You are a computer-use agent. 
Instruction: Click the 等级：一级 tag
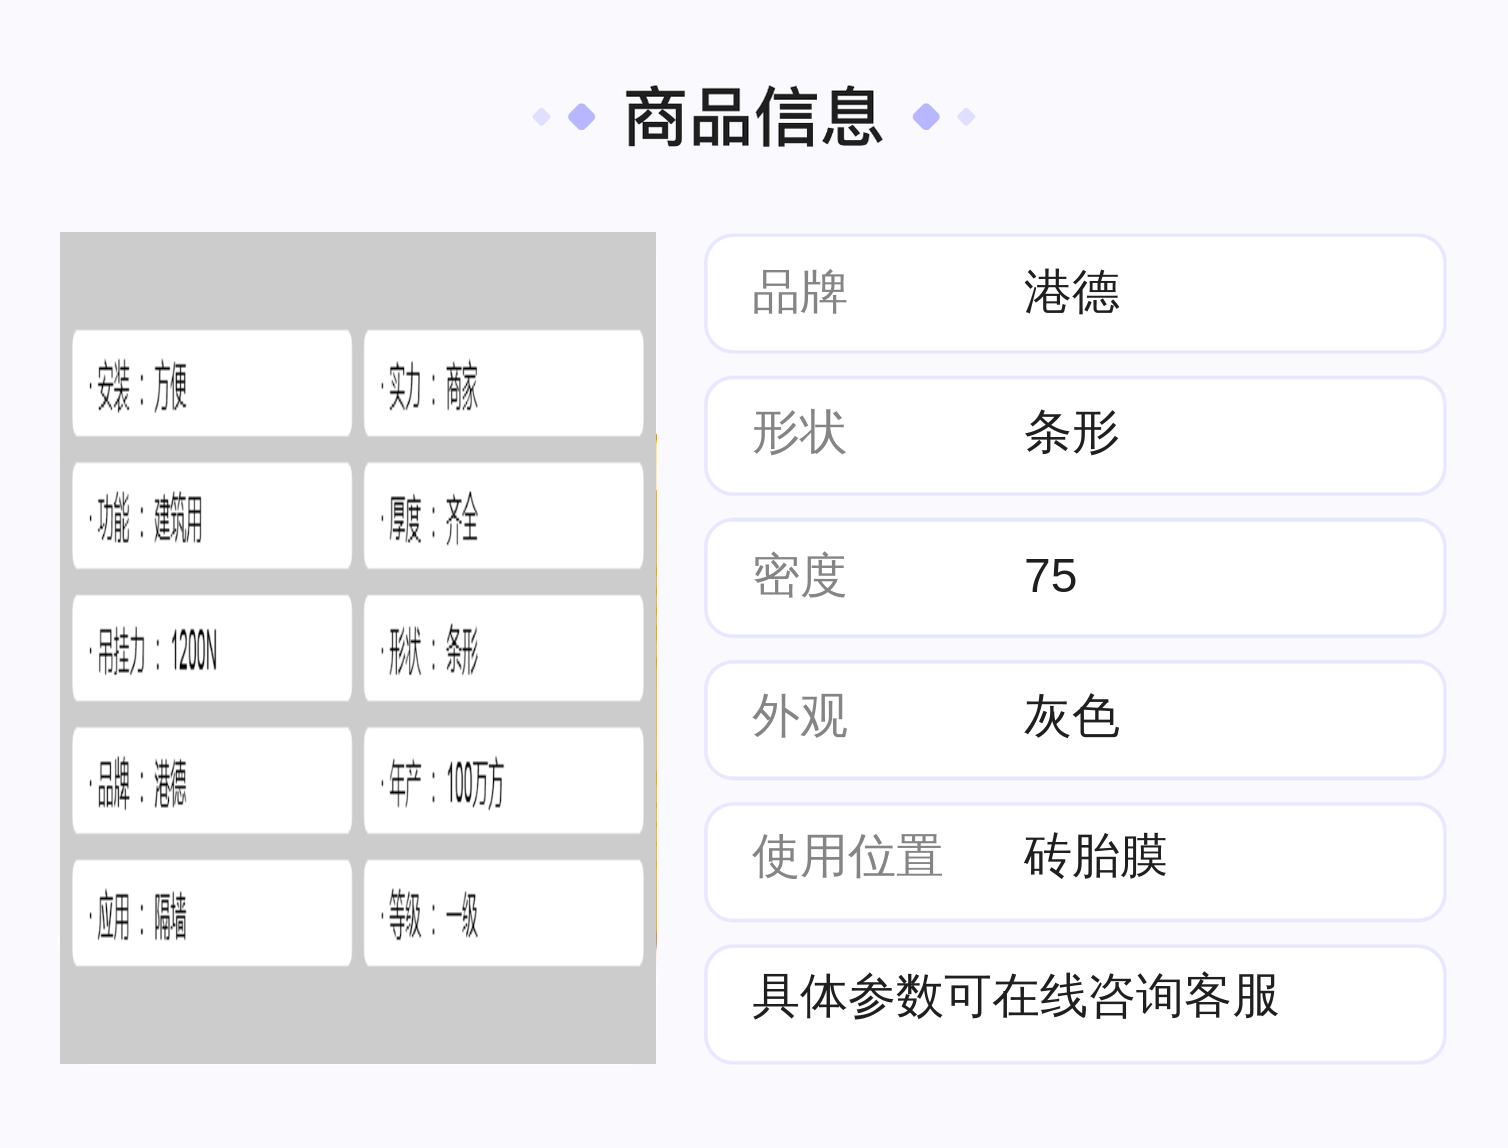[x=503, y=914]
